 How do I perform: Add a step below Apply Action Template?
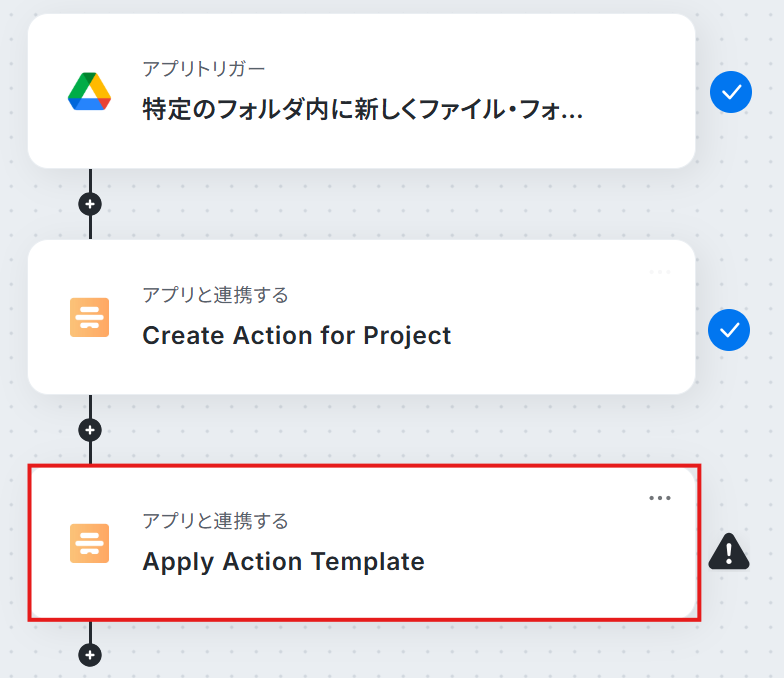click(x=91, y=655)
